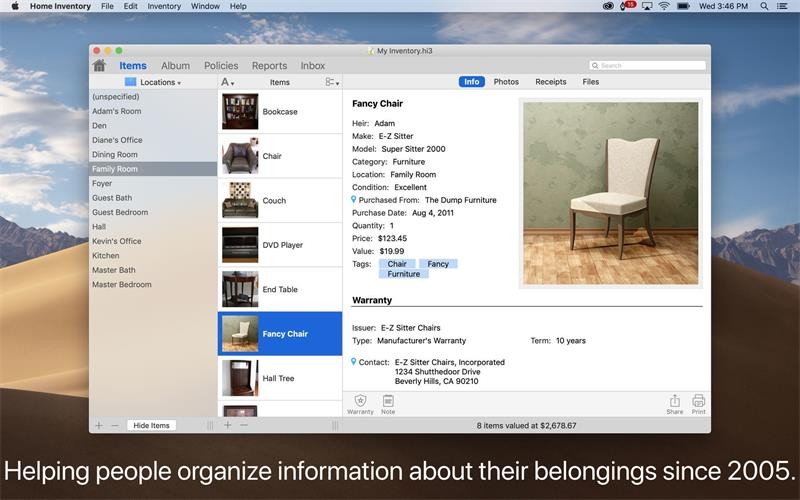
Task: Open the Policies tab
Action: coord(221,66)
